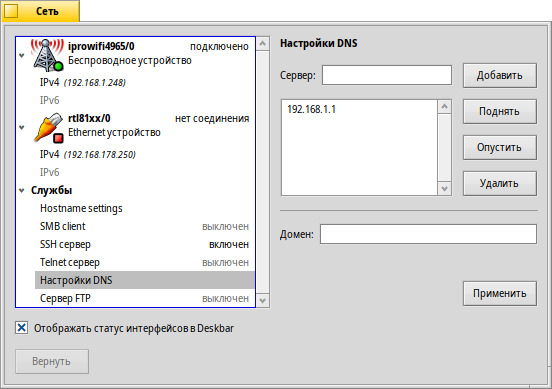Click the нет соединения status text
This screenshot has height=389, width=552.
coord(212,119)
